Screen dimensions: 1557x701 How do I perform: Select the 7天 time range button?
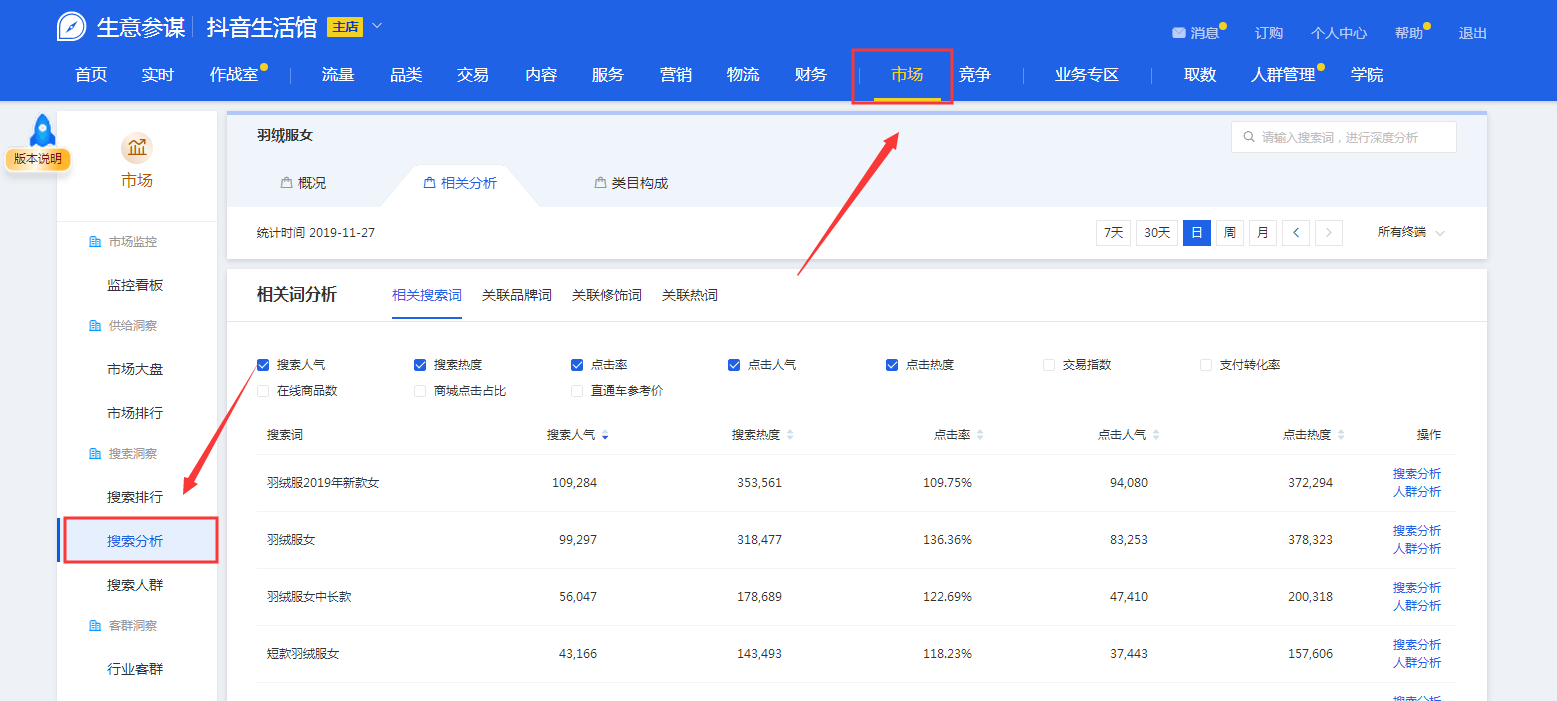(1113, 233)
